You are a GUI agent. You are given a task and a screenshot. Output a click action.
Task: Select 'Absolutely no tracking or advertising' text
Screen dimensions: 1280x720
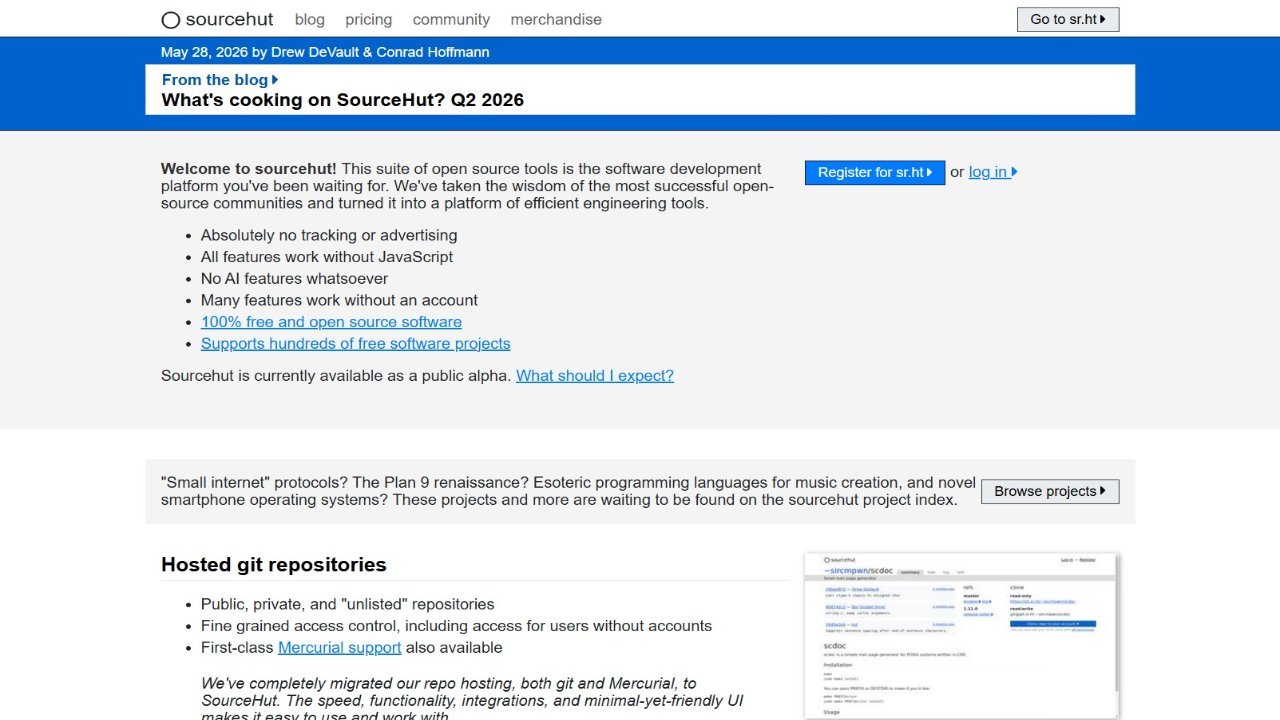click(x=329, y=236)
